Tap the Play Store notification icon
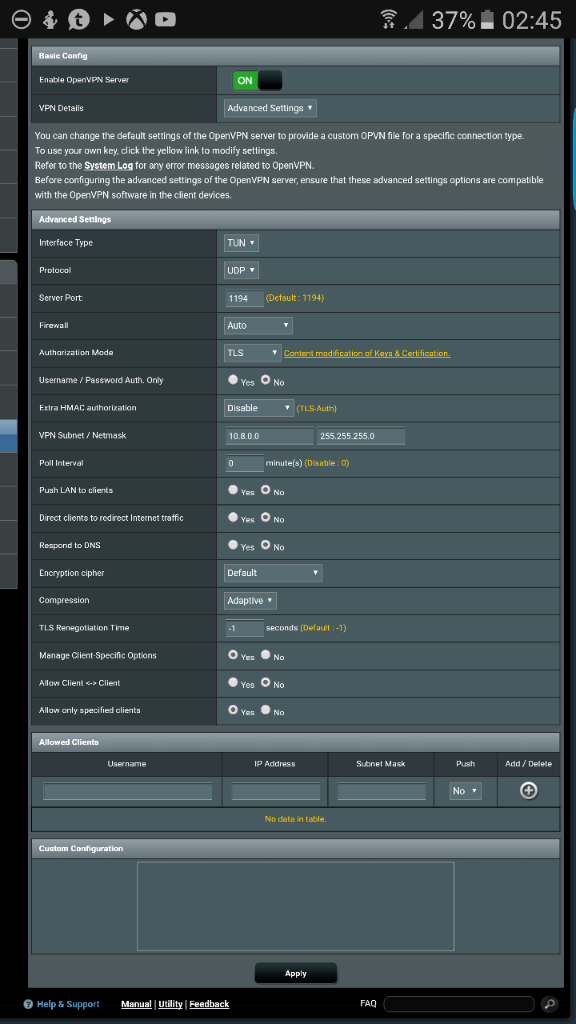Screen dimensions: 576x1024 (x=108, y=20)
